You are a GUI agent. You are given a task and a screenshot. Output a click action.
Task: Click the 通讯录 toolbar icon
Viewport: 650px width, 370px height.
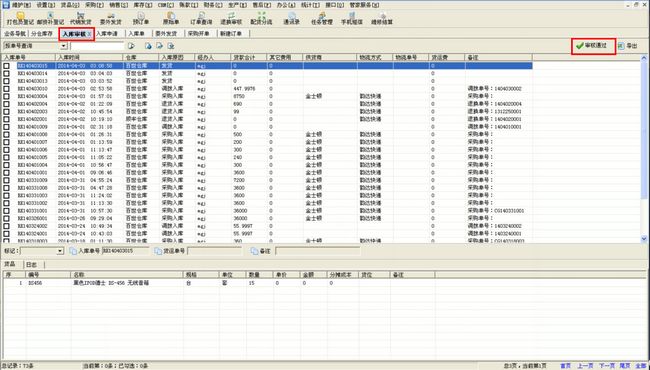(x=291, y=18)
